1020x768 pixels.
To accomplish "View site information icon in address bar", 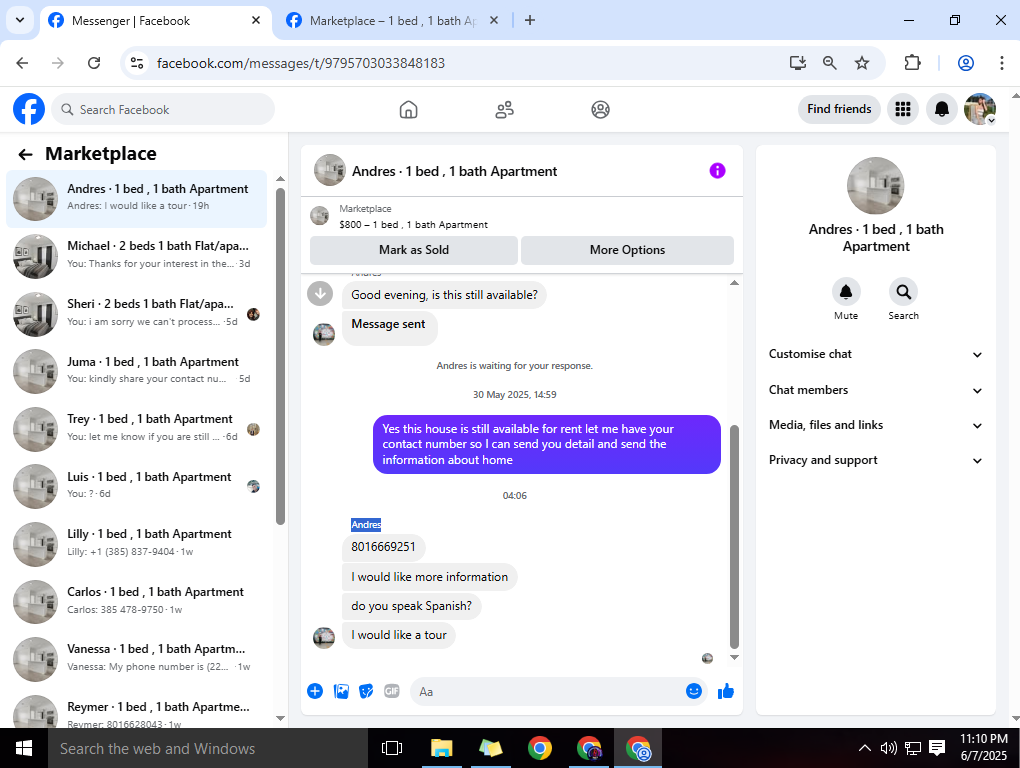I will 137,63.
